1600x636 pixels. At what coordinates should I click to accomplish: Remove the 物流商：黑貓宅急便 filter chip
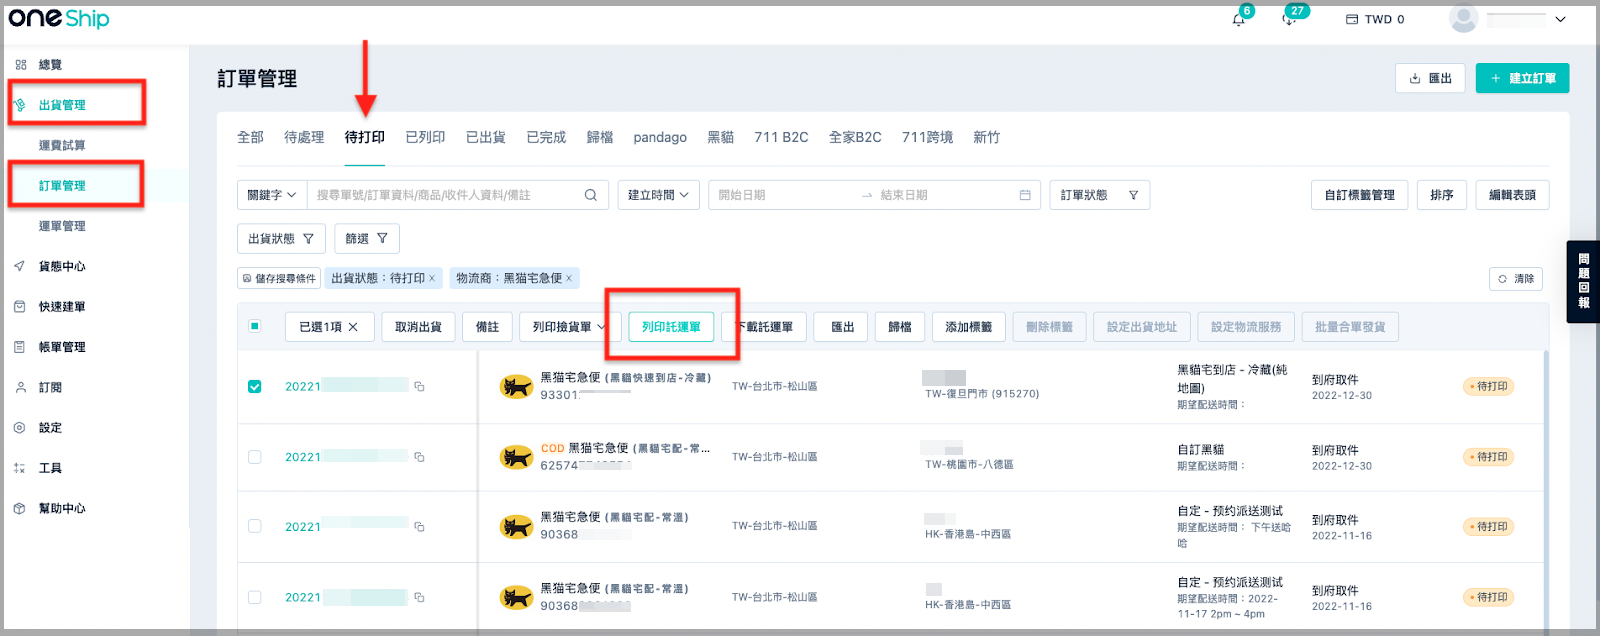click(x=569, y=278)
